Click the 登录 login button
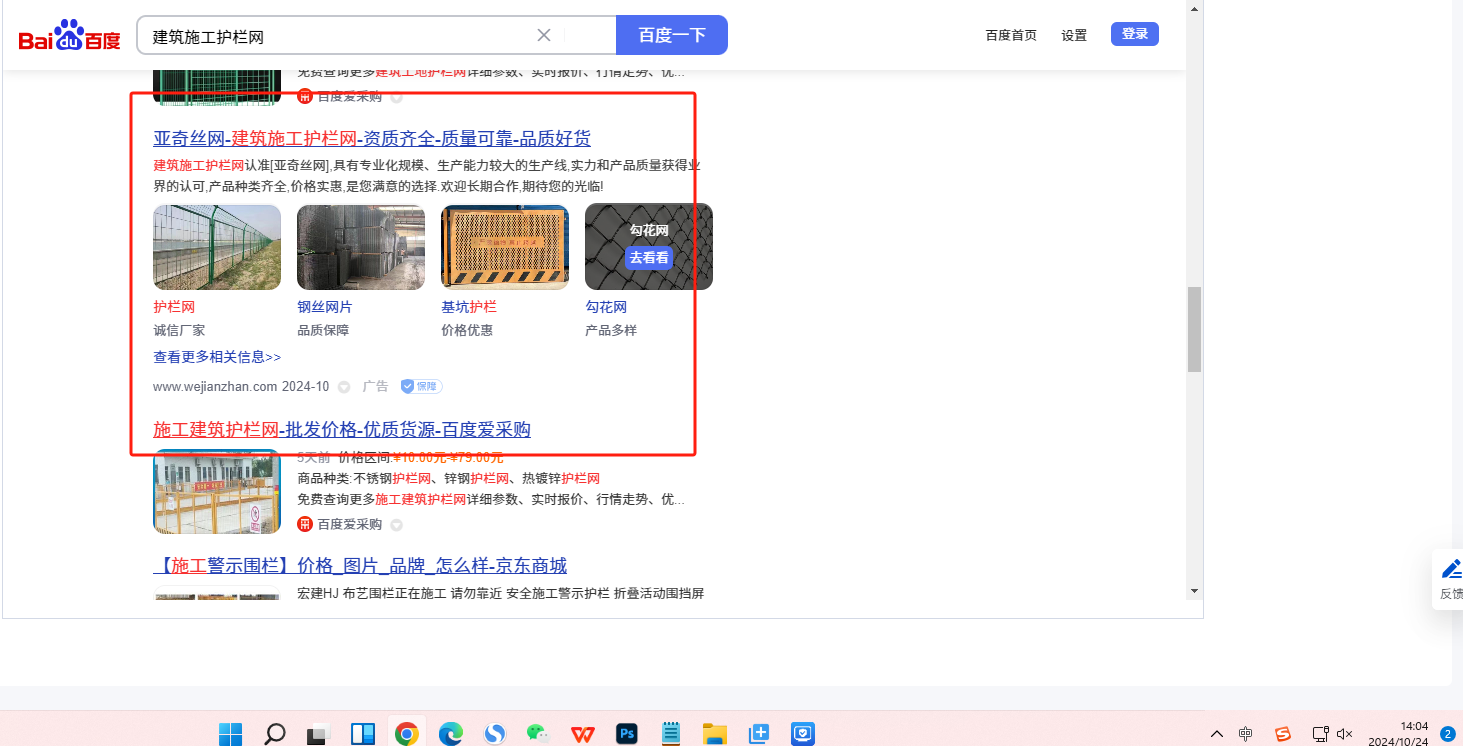Image resolution: width=1463 pixels, height=746 pixels. (1134, 34)
